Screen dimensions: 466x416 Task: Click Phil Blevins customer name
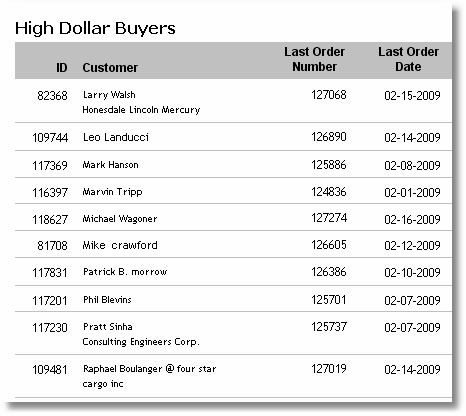coord(107,300)
